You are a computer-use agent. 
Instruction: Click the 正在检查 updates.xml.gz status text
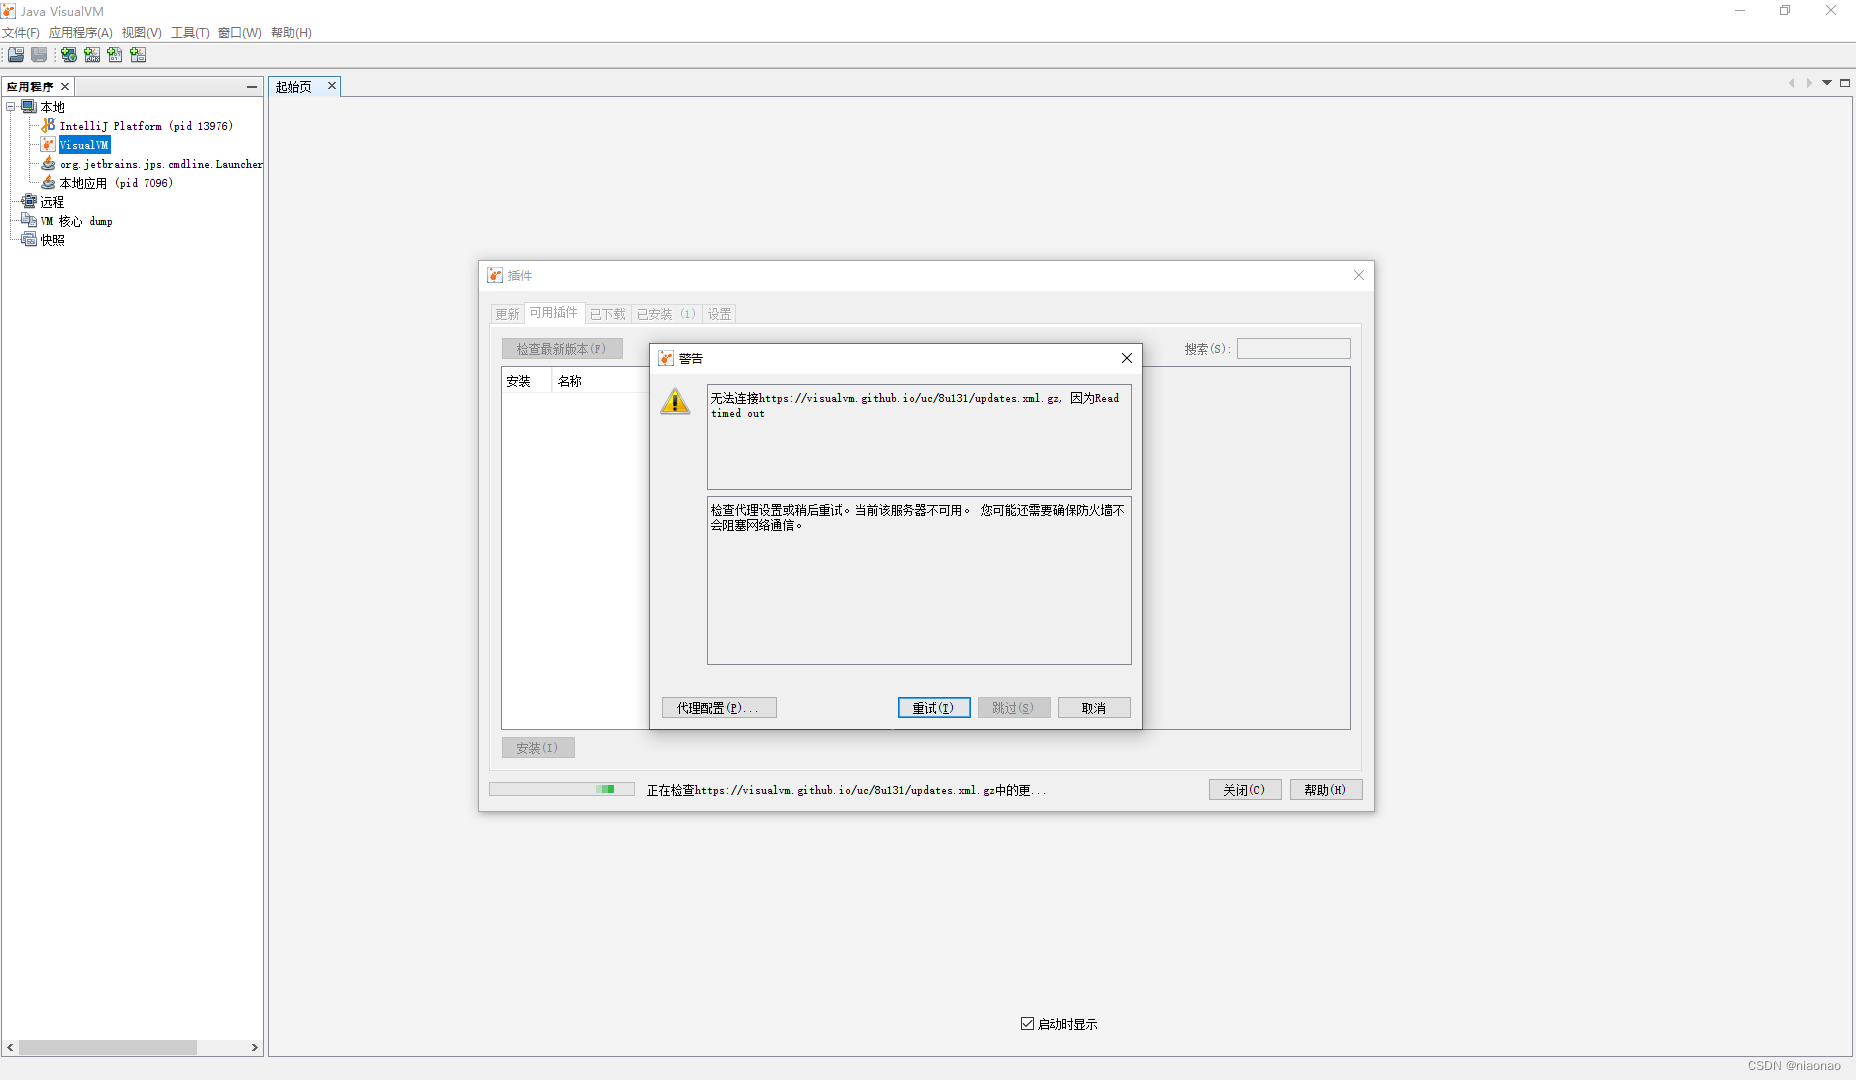point(846,790)
